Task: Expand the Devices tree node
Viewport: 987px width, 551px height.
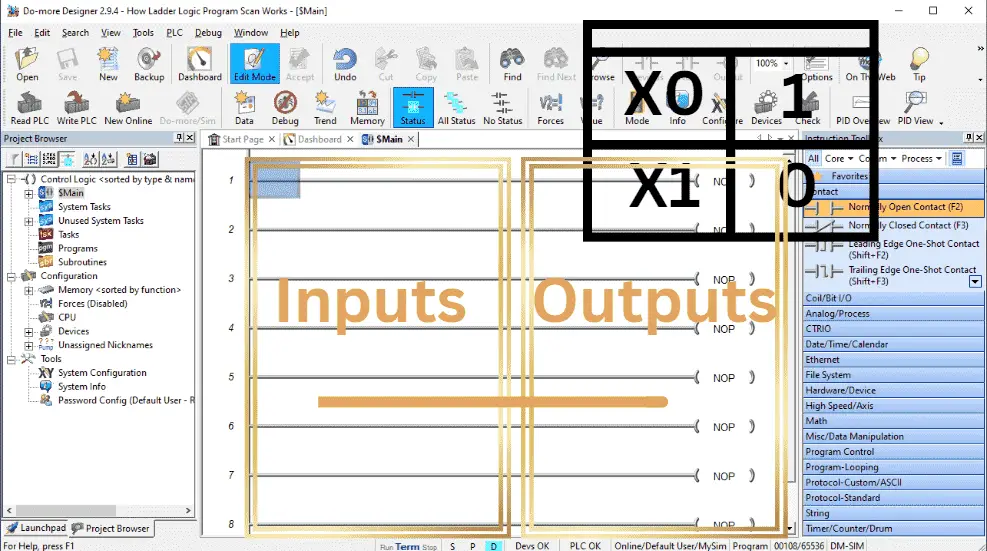Action: pos(29,332)
